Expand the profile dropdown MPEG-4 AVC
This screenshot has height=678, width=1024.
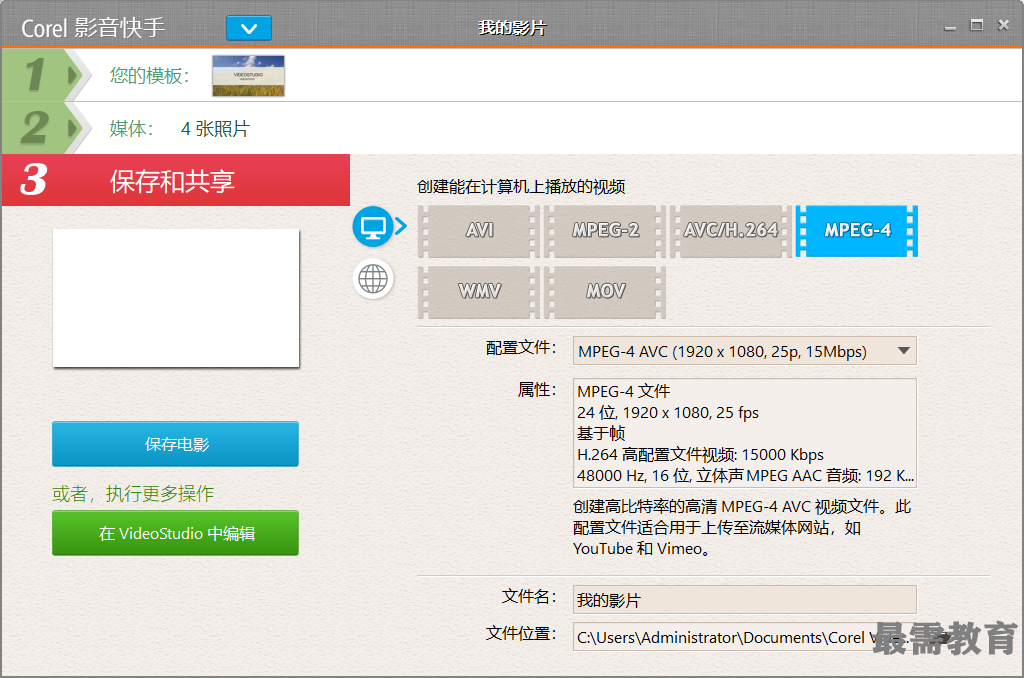click(x=744, y=351)
